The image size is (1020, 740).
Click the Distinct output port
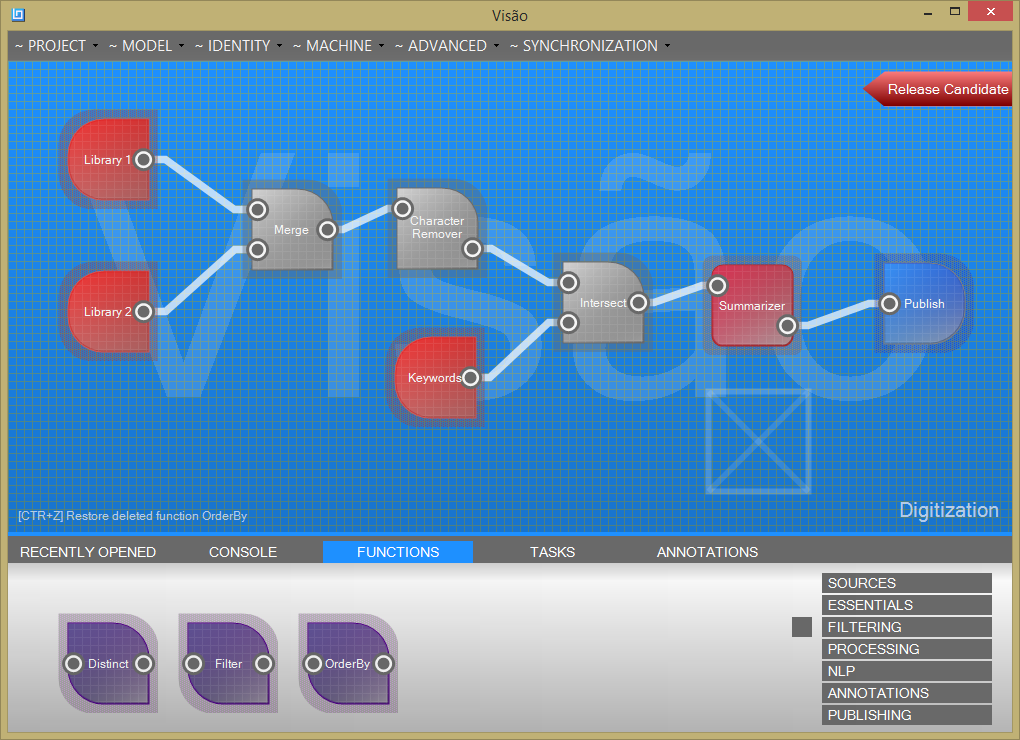click(x=144, y=663)
